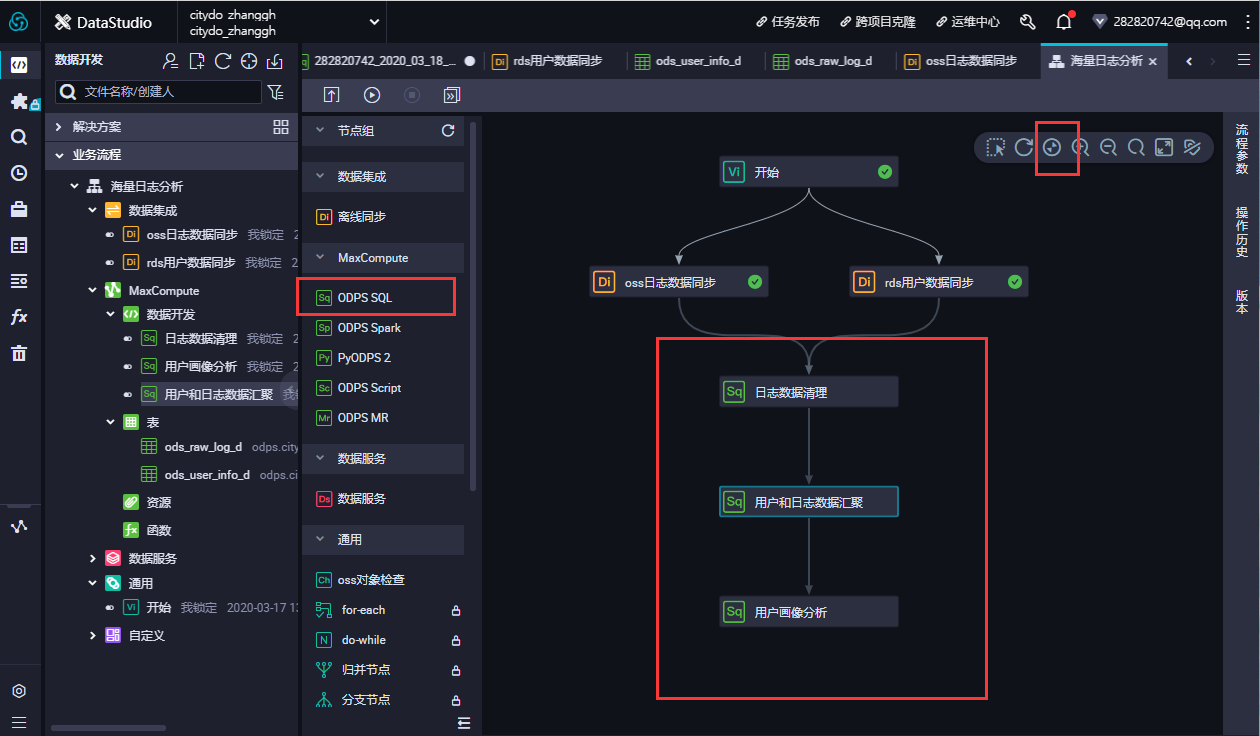Switch to the oss日志数据同步 tab
Viewport: 1260px width, 736px height.
(x=960, y=61)
